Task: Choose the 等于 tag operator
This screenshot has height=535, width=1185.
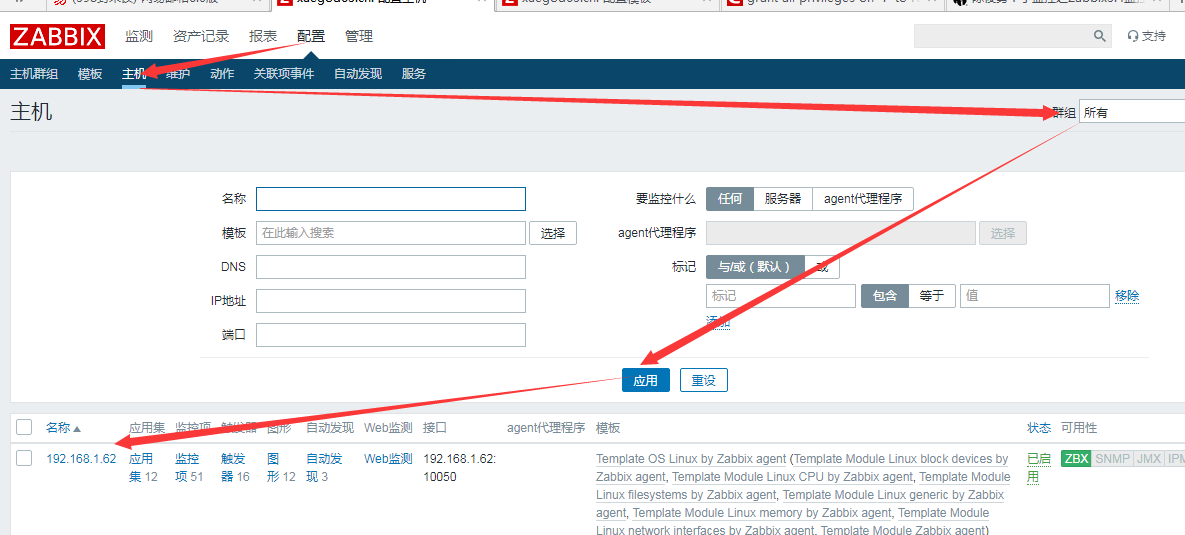Action: point(932,296)
